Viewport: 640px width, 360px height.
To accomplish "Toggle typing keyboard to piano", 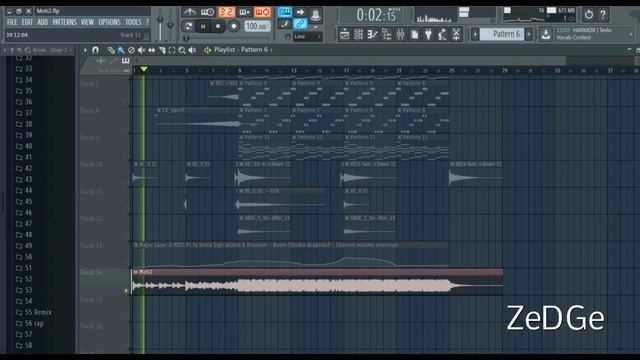I will [285, 12].
